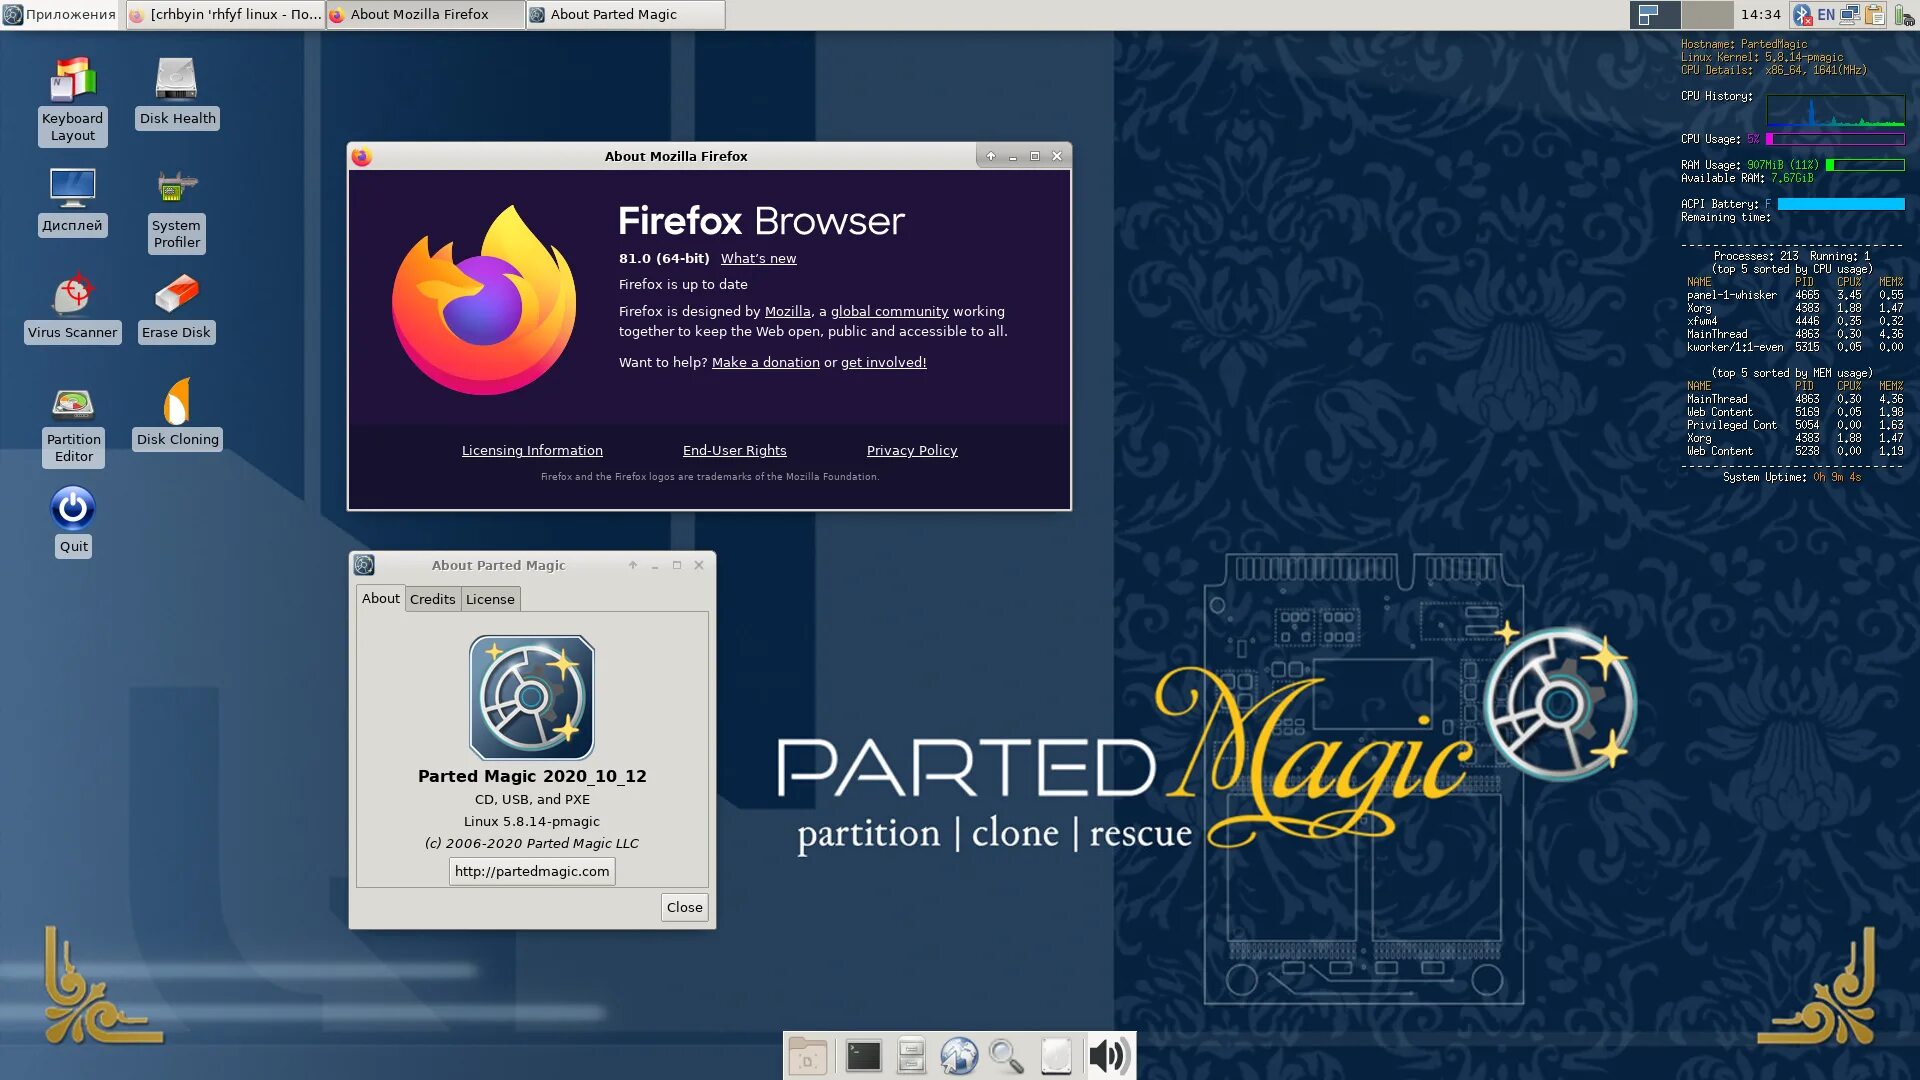This screenshot has width=1920, height=1080.
Task: Open the Privacy Policy link
Action: click(911, 450)
